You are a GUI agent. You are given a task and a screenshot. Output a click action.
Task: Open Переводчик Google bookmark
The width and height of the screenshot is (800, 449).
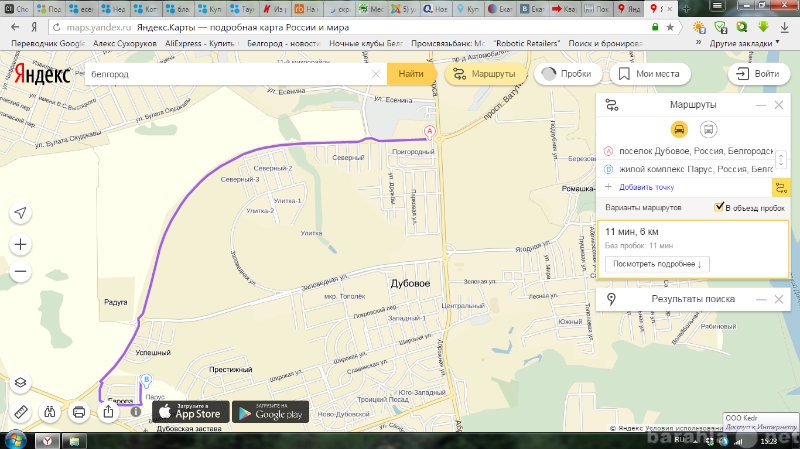tap(48, 43)
